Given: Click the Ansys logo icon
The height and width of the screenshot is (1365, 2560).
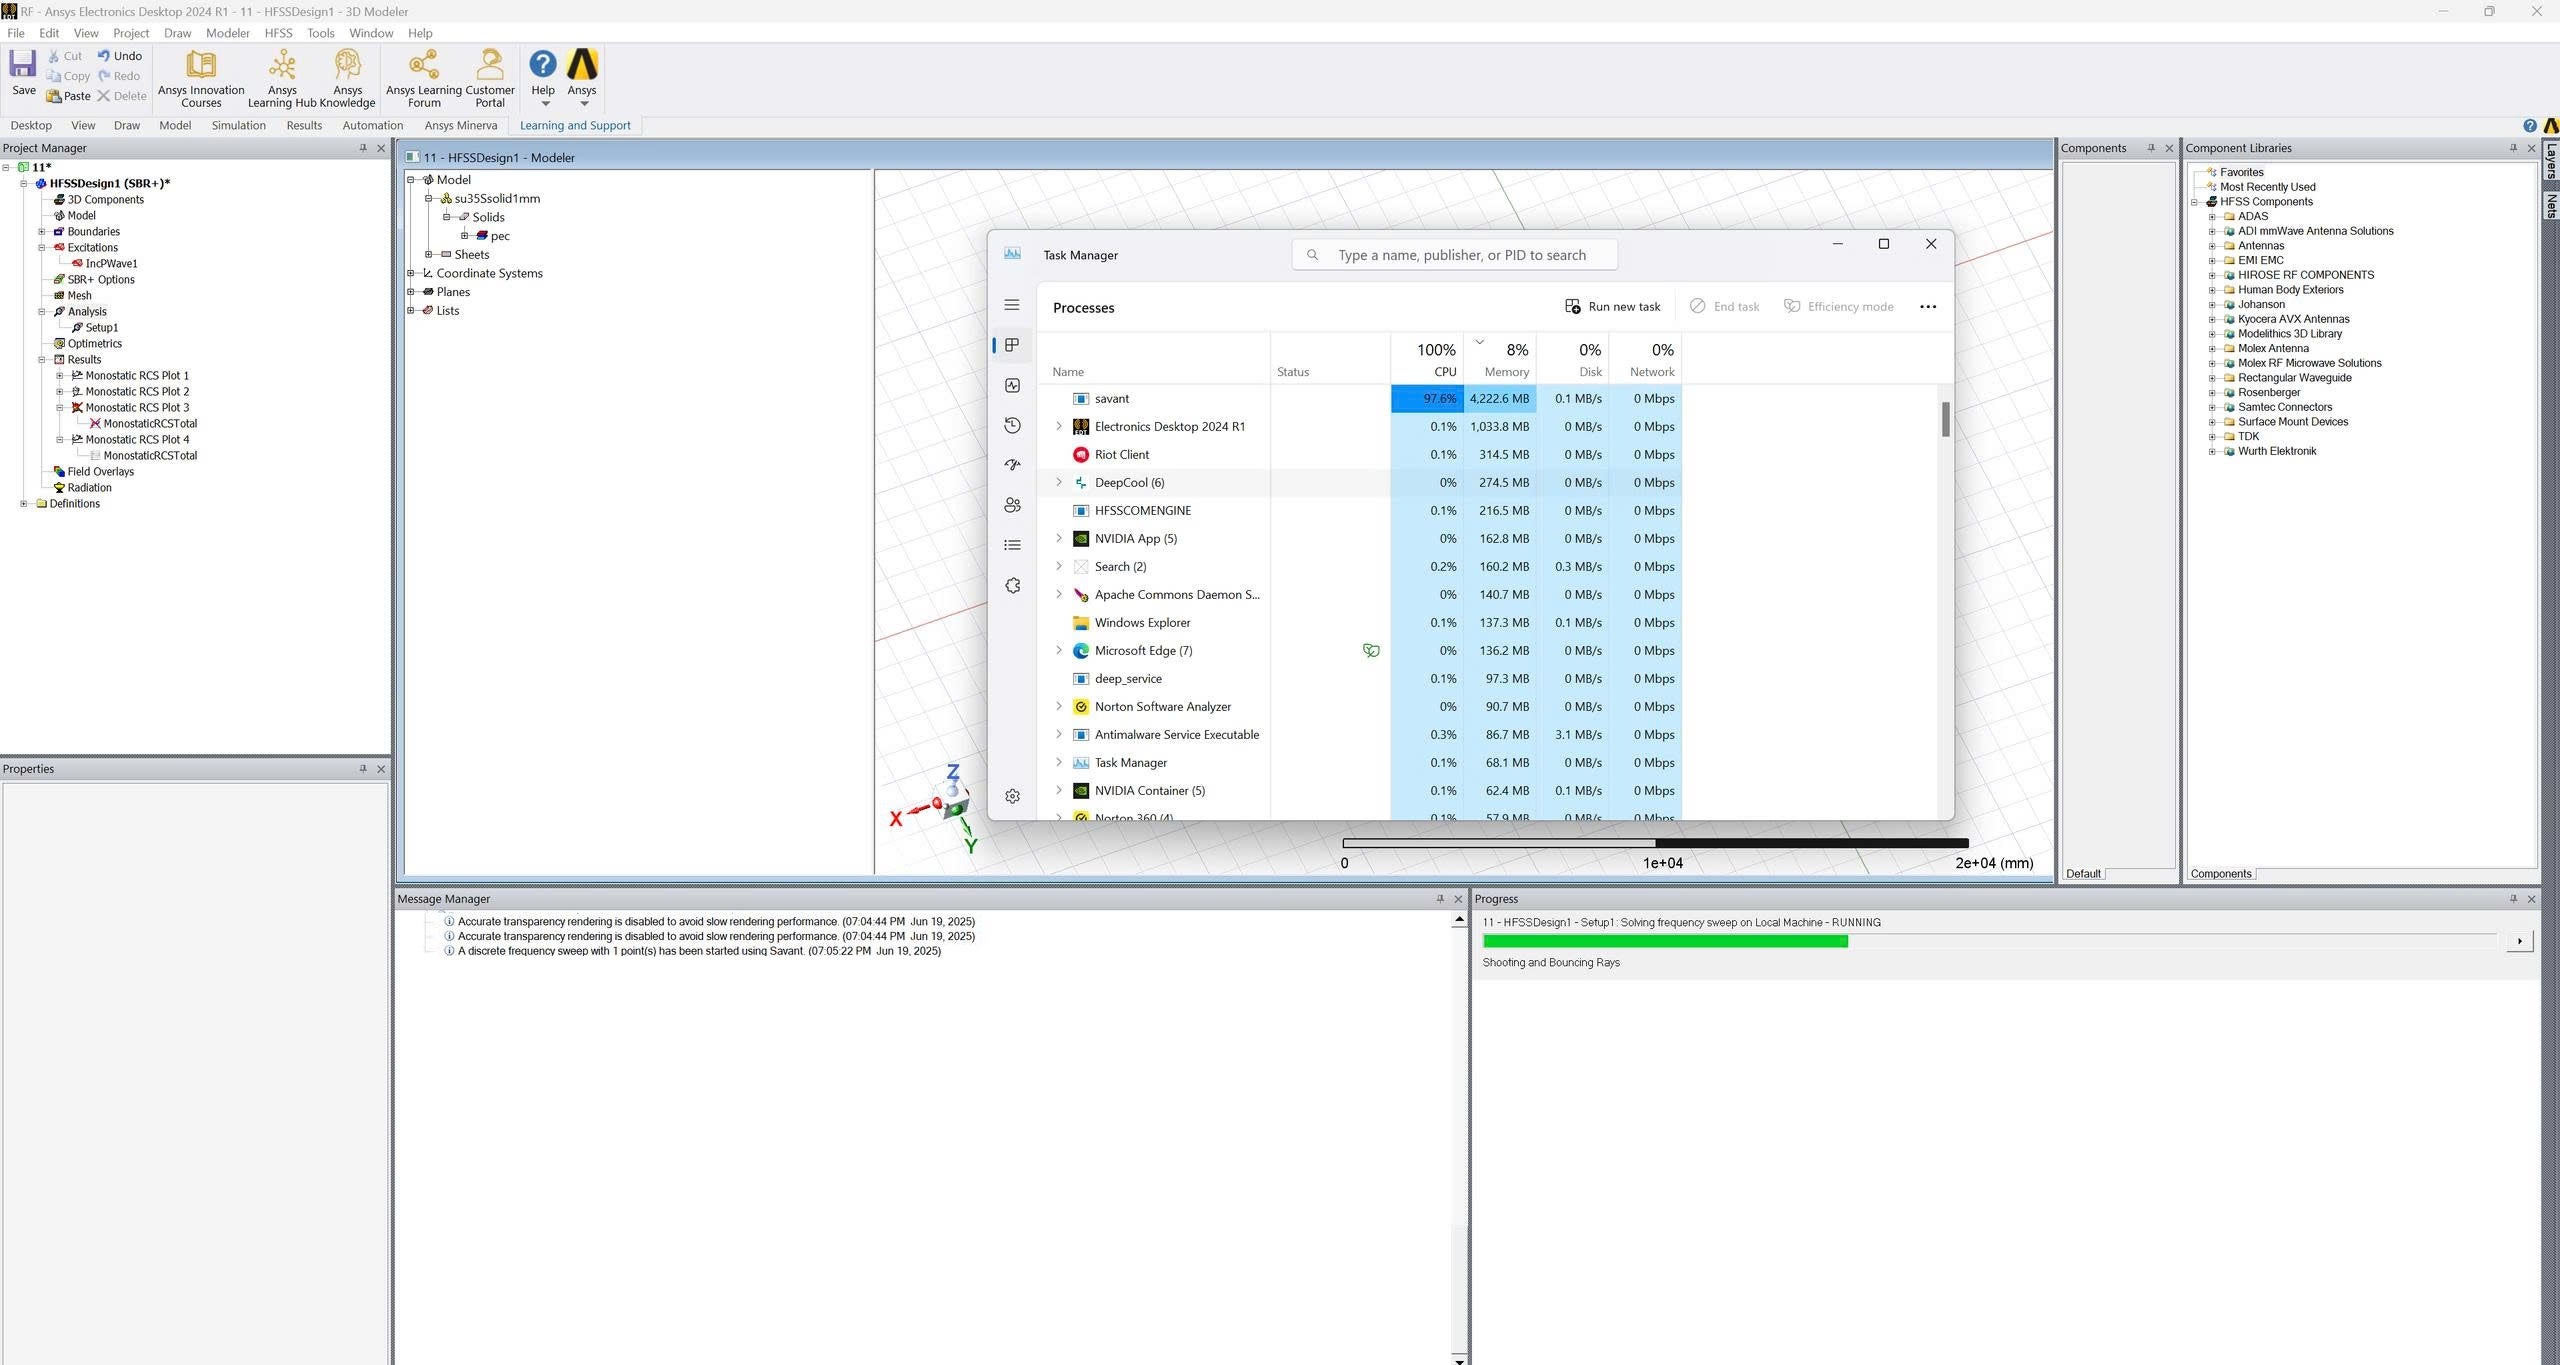Looking at the screenshot, I should click(x=582, y=64).
